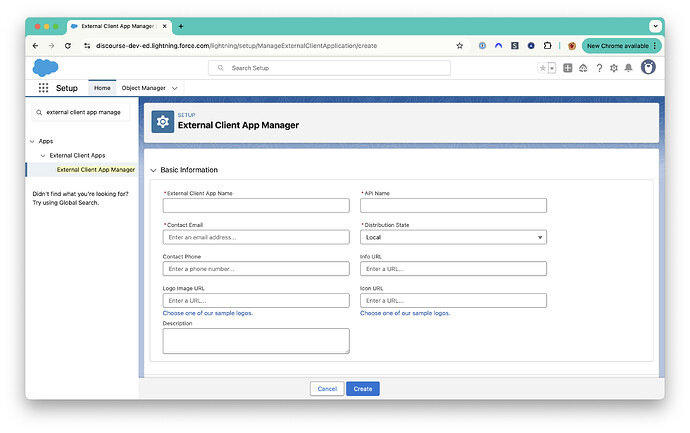Open the Chrome three-dot menu
The image size is (690, 433).
655,46
